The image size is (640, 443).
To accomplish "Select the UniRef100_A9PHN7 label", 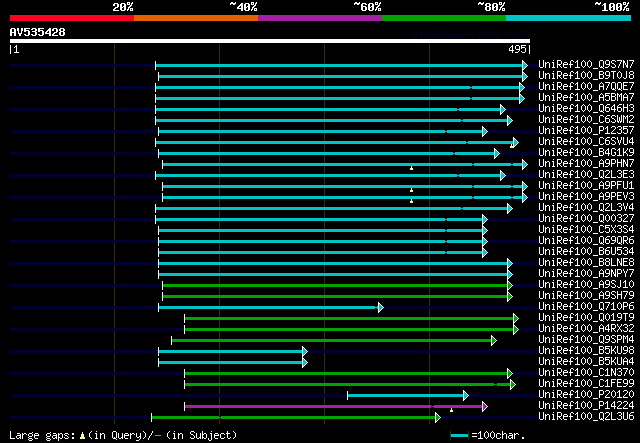I will pos(586,163).
